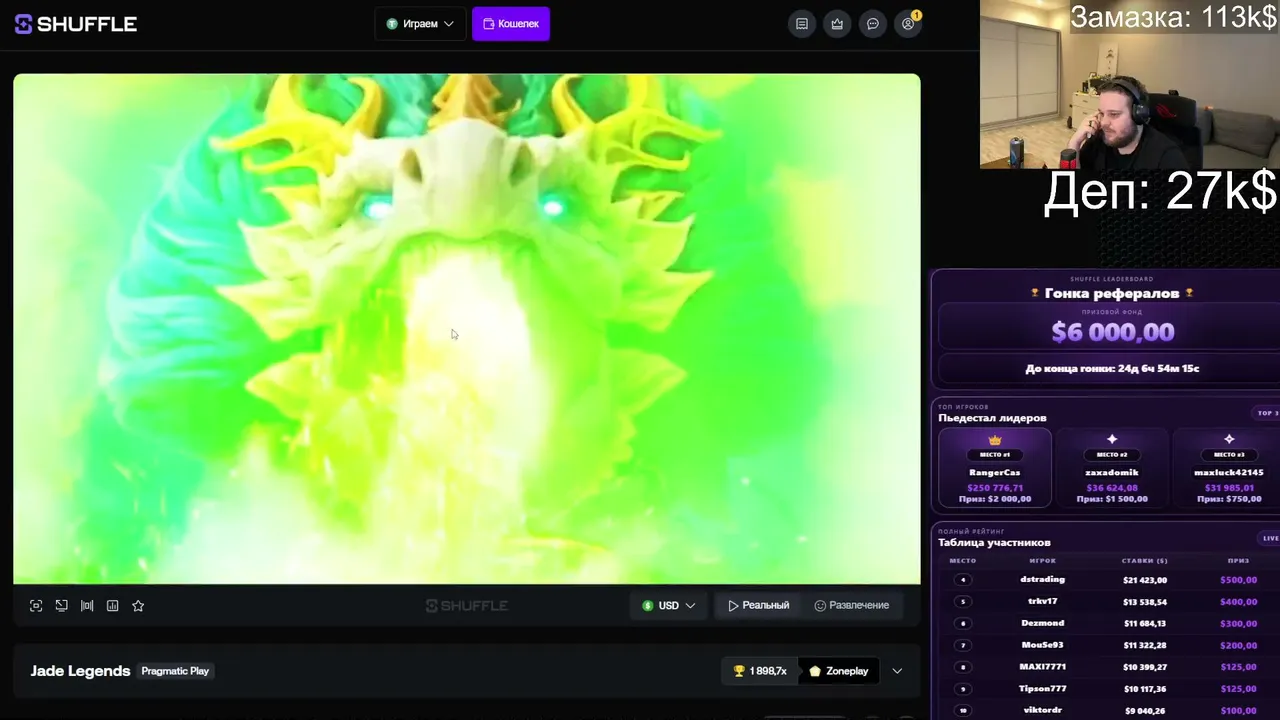The height and width of the screenshot is (720, 1280).
Task: Click the TOP 3 badge
Action: click(x=1267, y=413)
